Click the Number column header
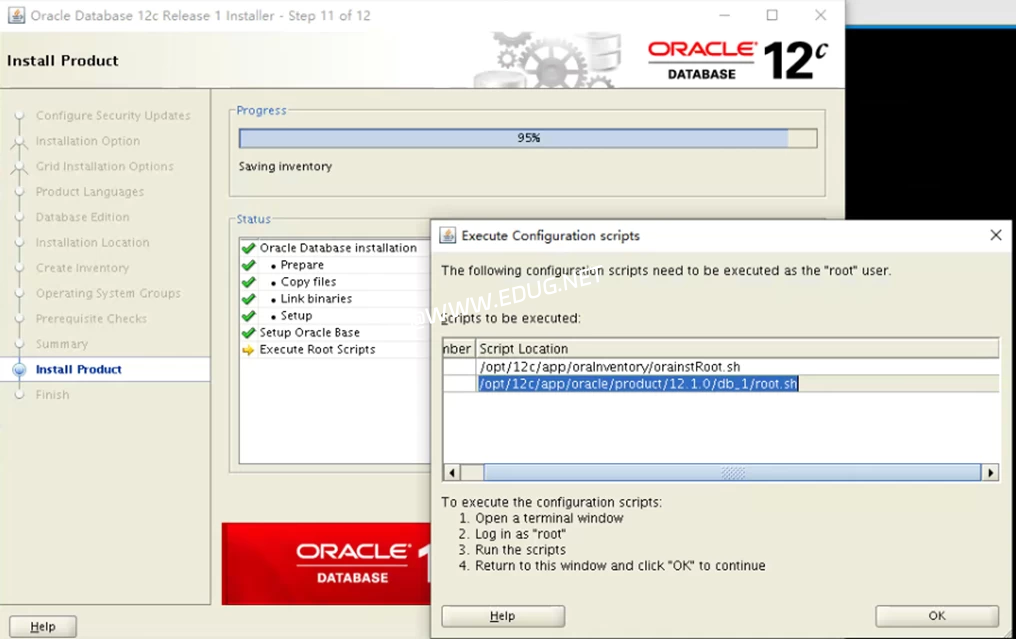The width and height of the screenshot is (1016, 639). pos(459,349)
